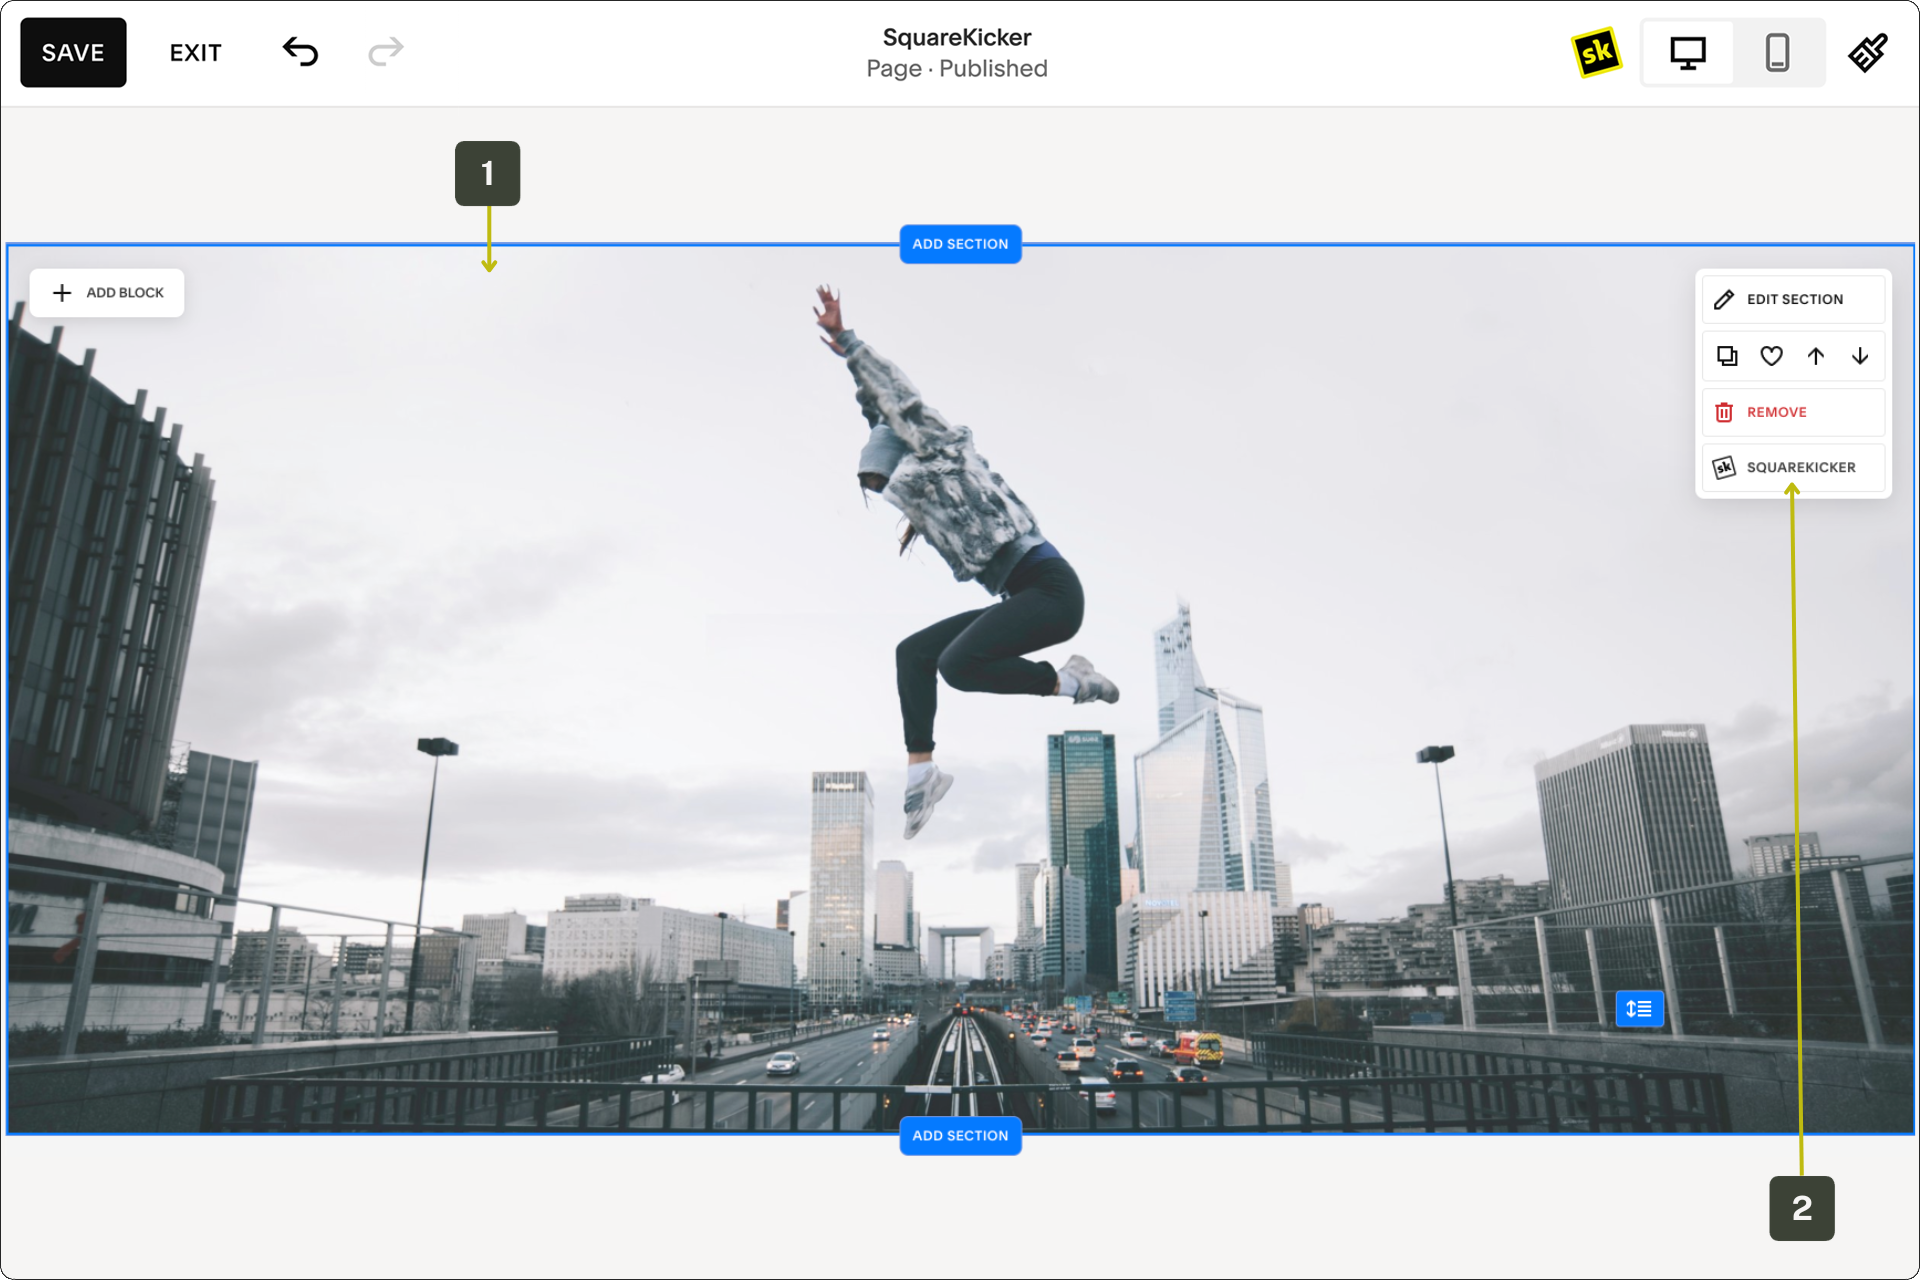Viewport: 1920px width, 1280px height.
Task: Move section up with arrow
Action: click(1816, 356)
